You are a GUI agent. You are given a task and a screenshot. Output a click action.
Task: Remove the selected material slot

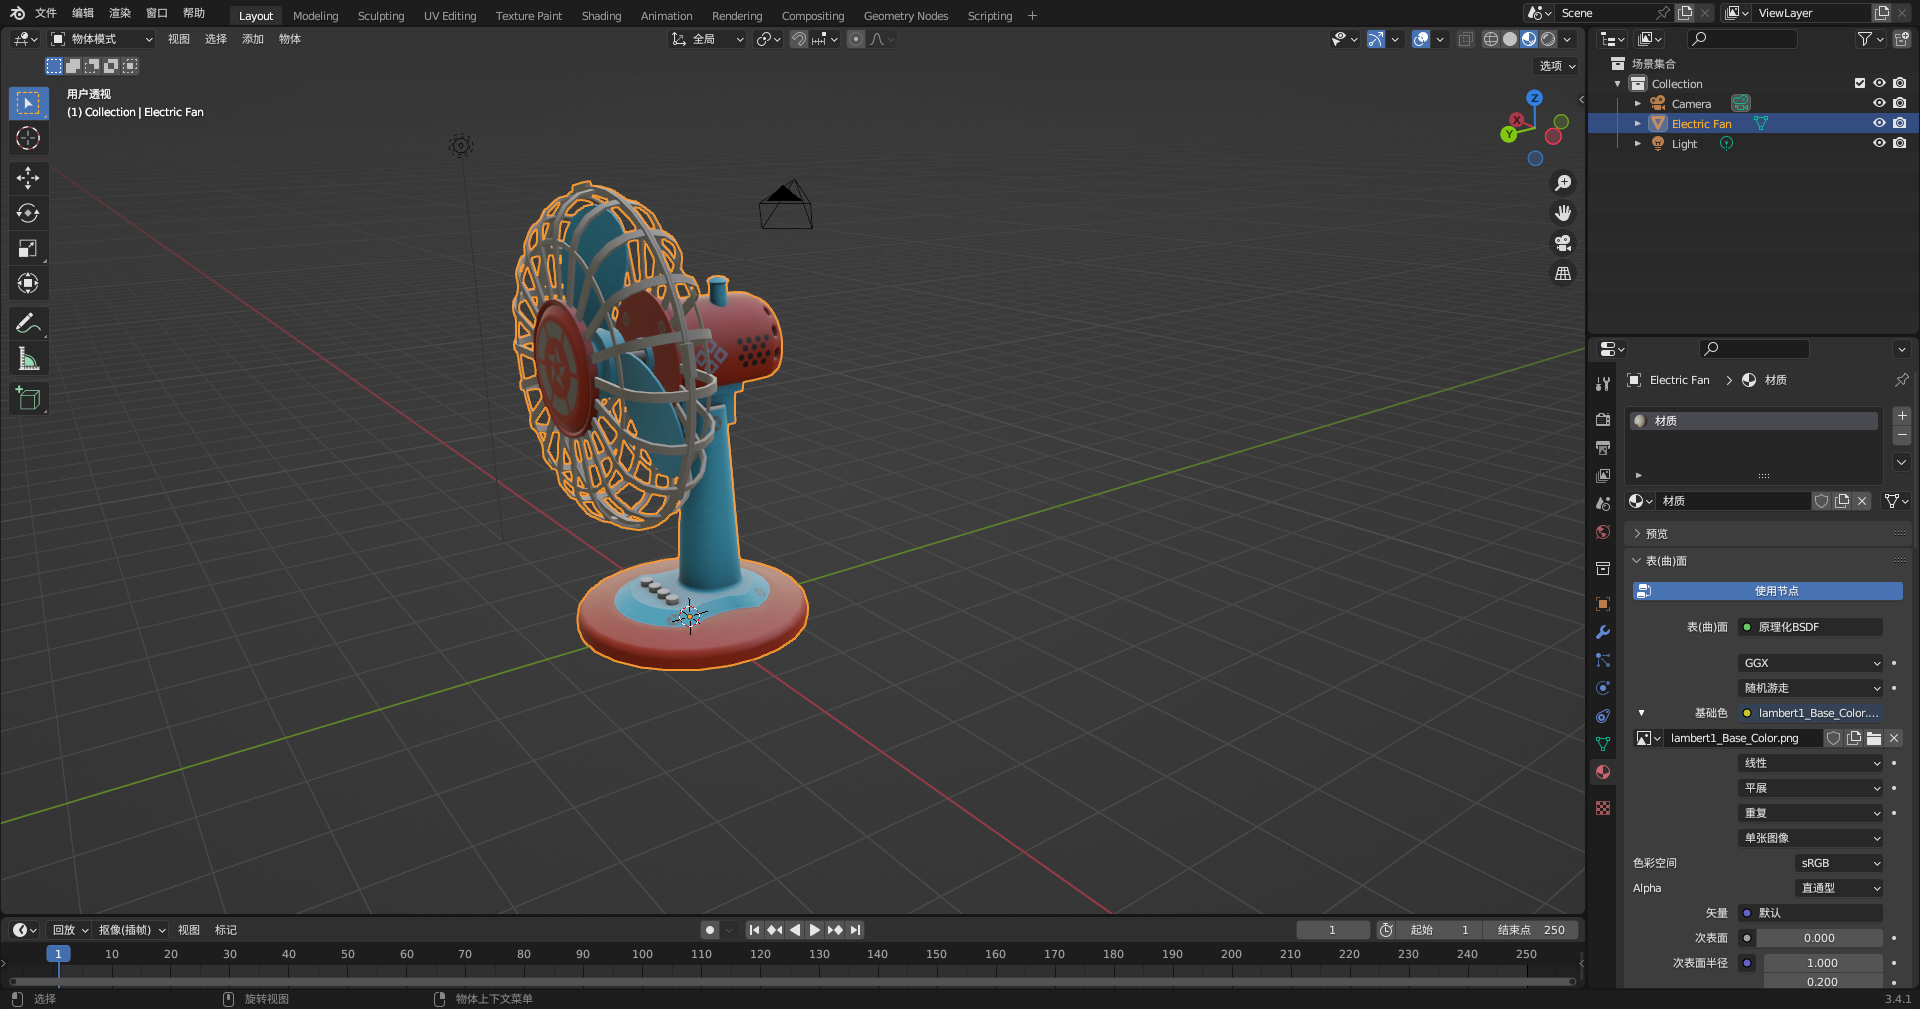(1902, 436)
